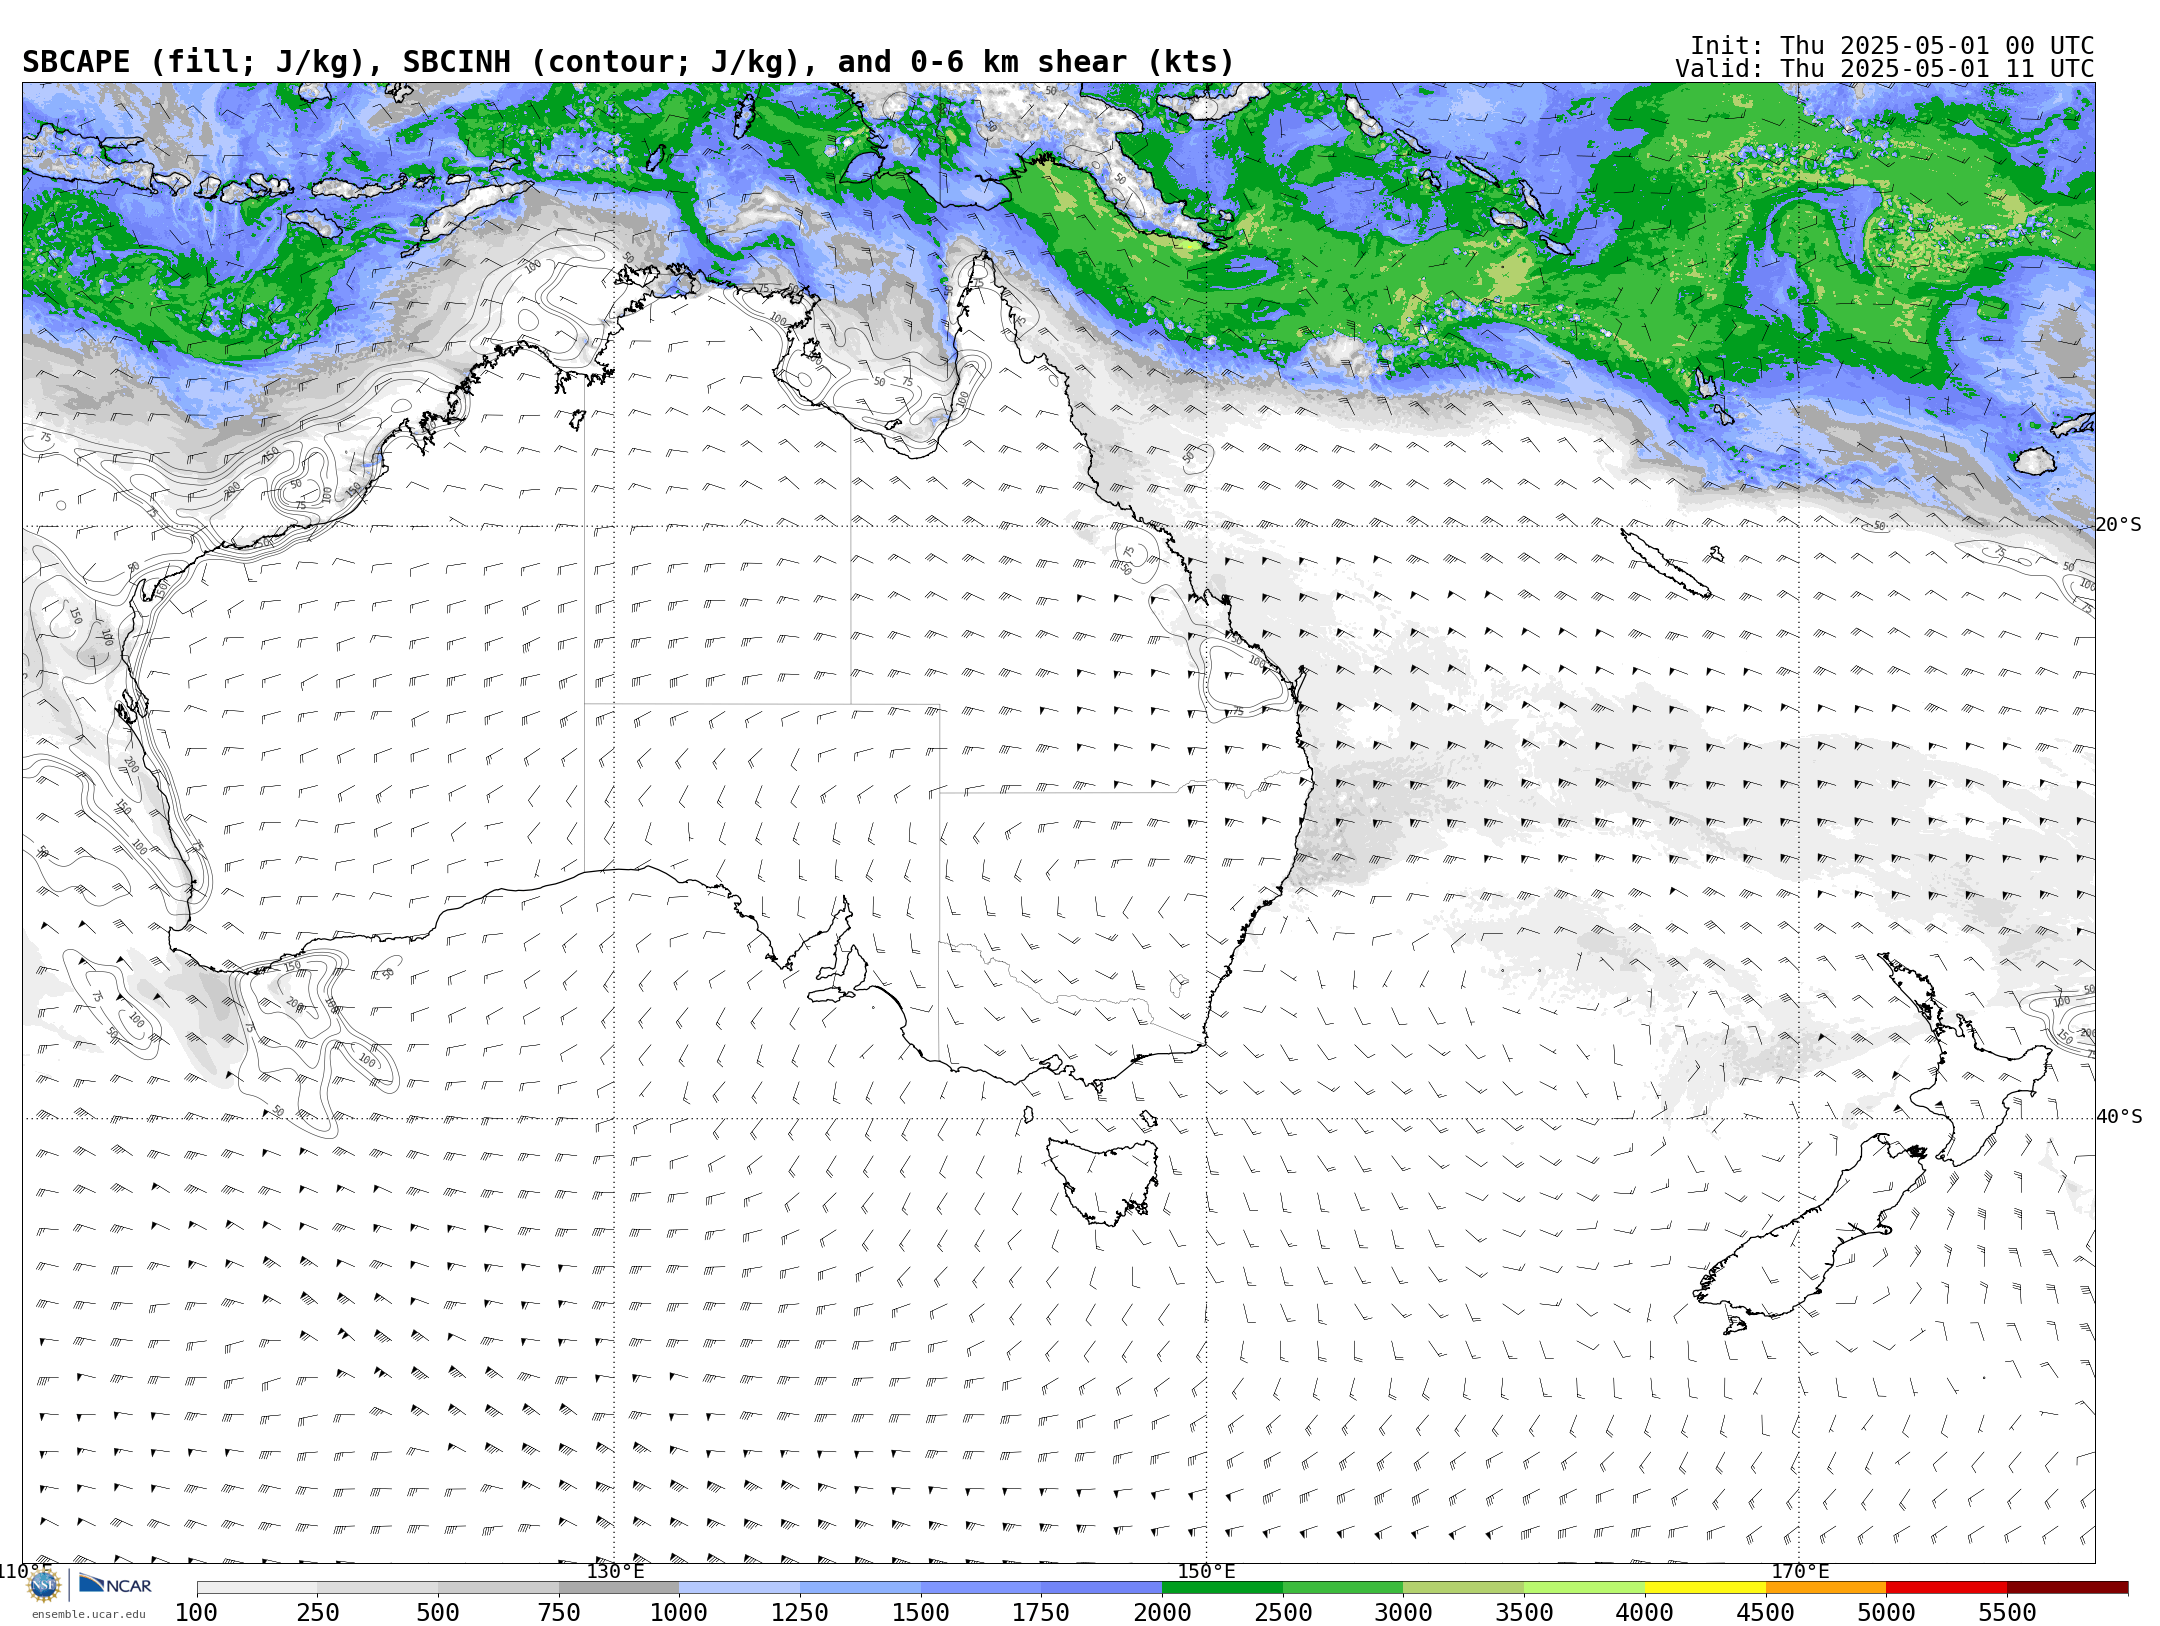Click the NCAR logo
This screenshot has width=2160, height=1626.
tap(115, 1585)
